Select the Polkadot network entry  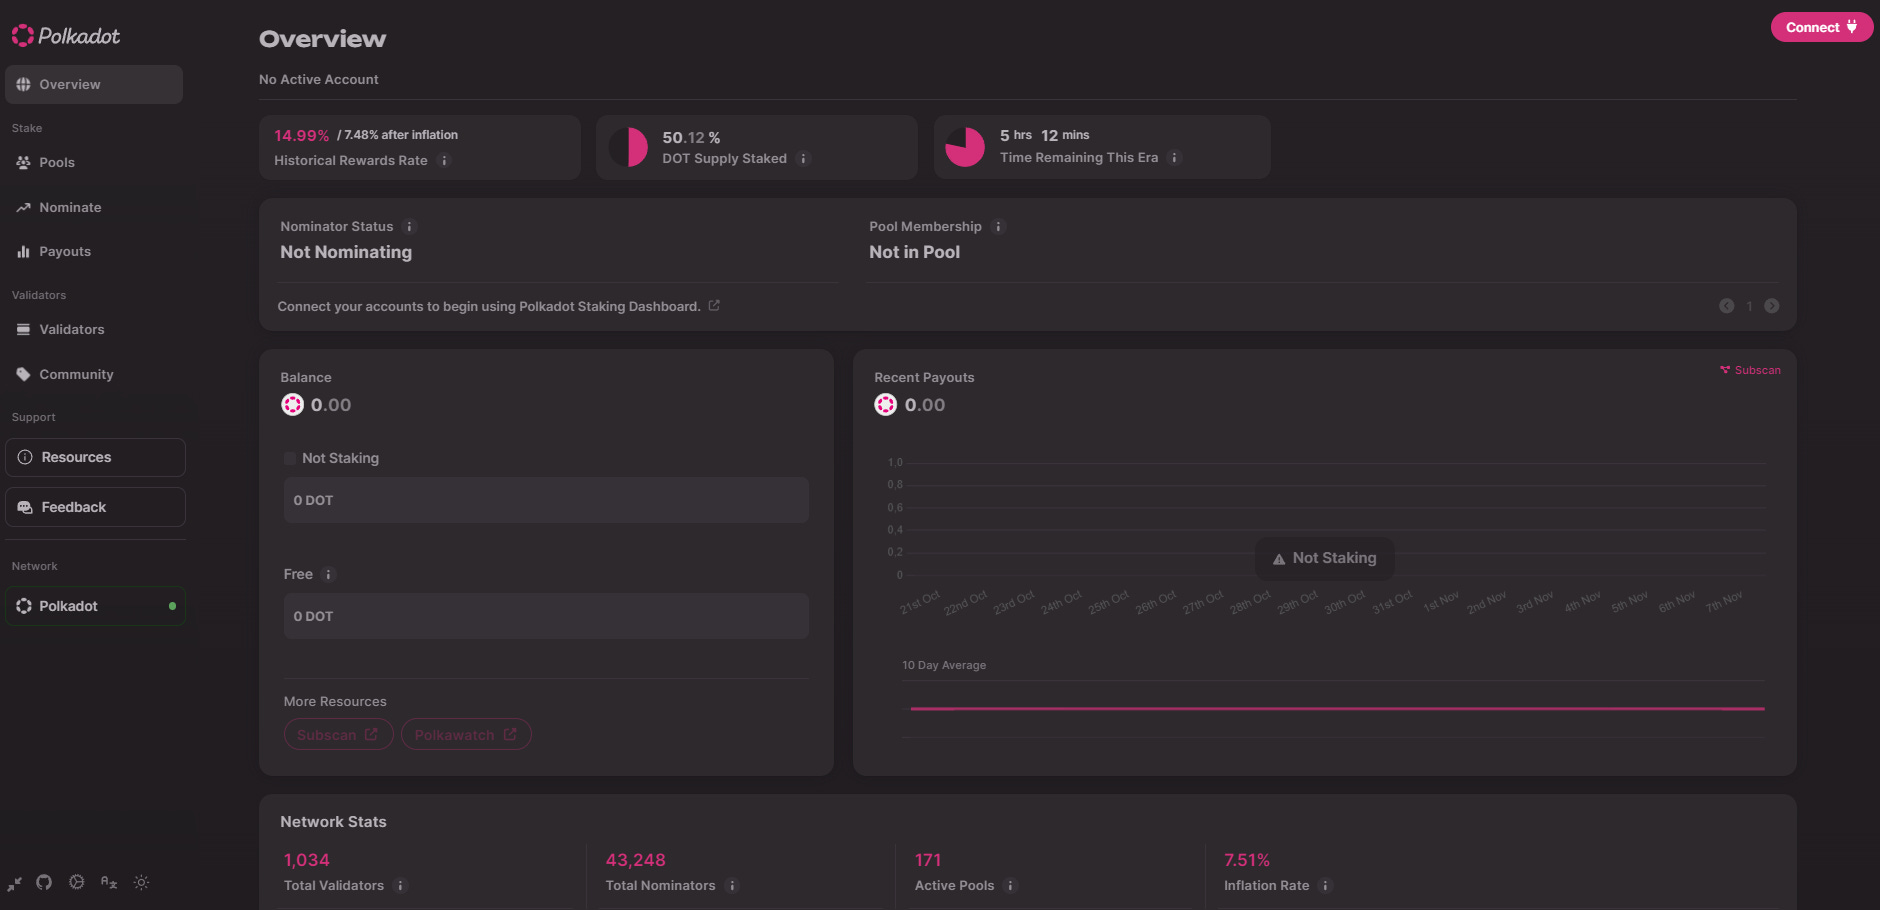95,607
